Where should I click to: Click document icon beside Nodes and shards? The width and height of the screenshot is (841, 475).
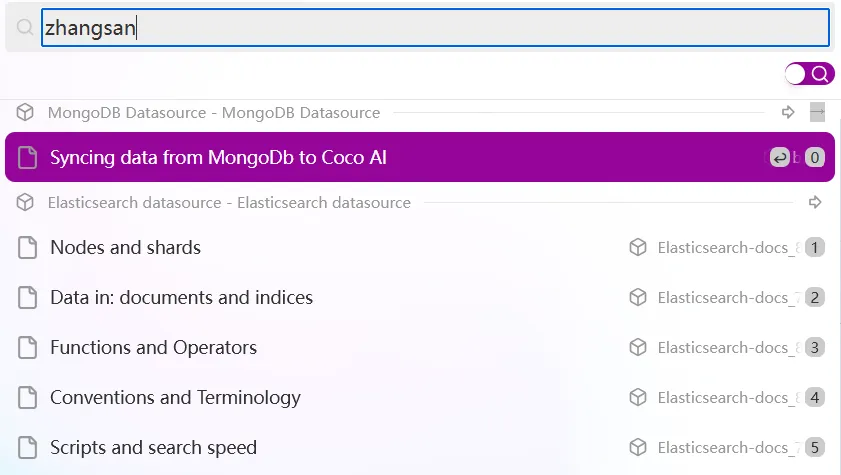tap(27, 248)
